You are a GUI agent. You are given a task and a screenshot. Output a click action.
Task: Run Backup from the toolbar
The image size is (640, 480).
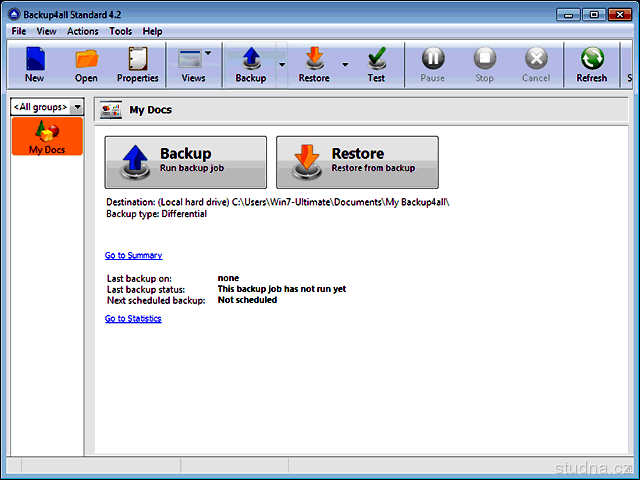250,63
